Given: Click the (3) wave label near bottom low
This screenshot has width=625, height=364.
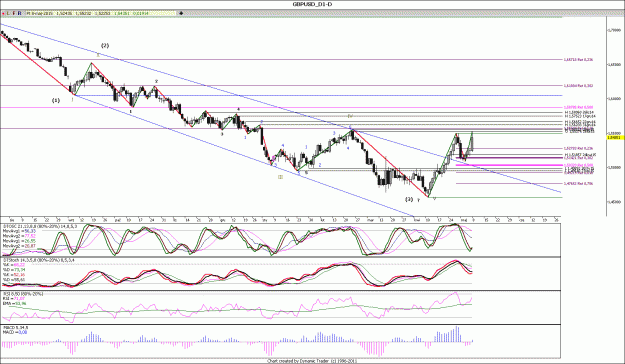Looking at the screenshot, I should pos(409,199).
